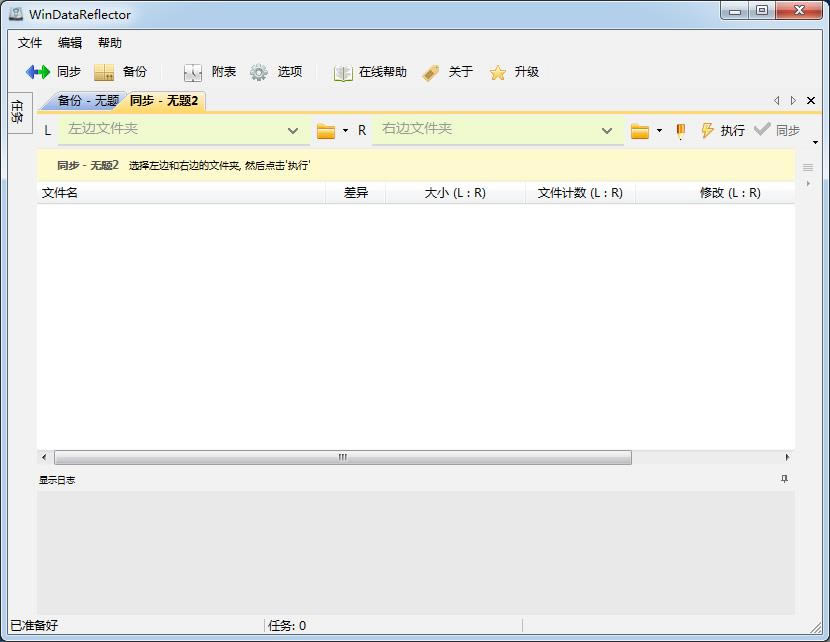Click the scrollbar right arrow
The height and width of the screenshot is (642, 830).
click(787, 457)
